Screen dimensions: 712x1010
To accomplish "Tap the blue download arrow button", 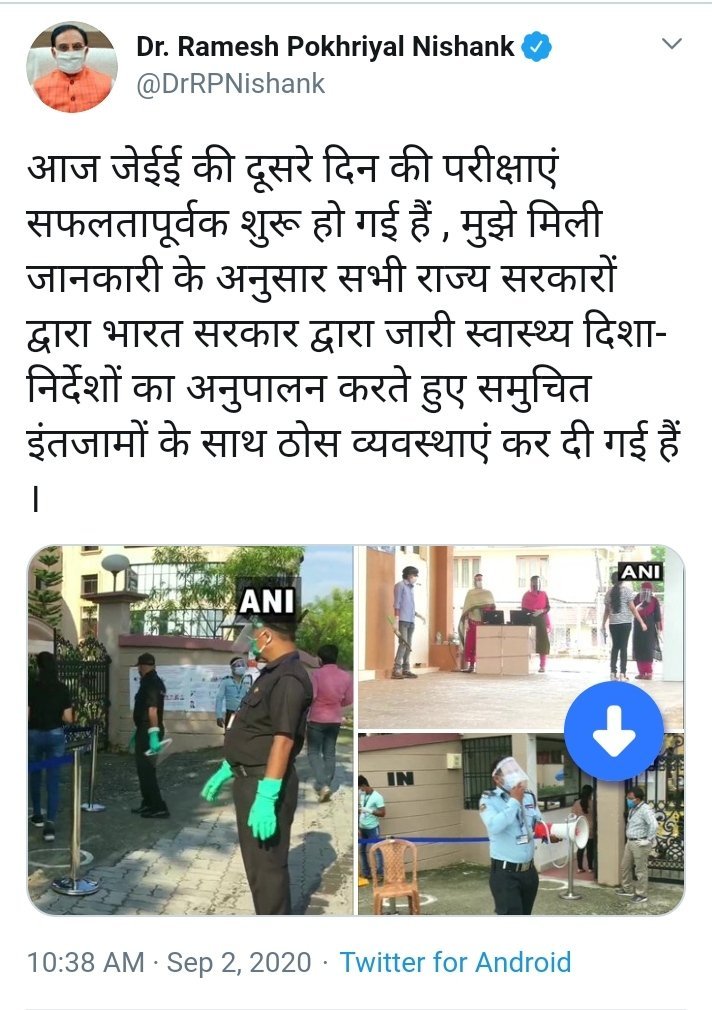I will tap(613, 731).
